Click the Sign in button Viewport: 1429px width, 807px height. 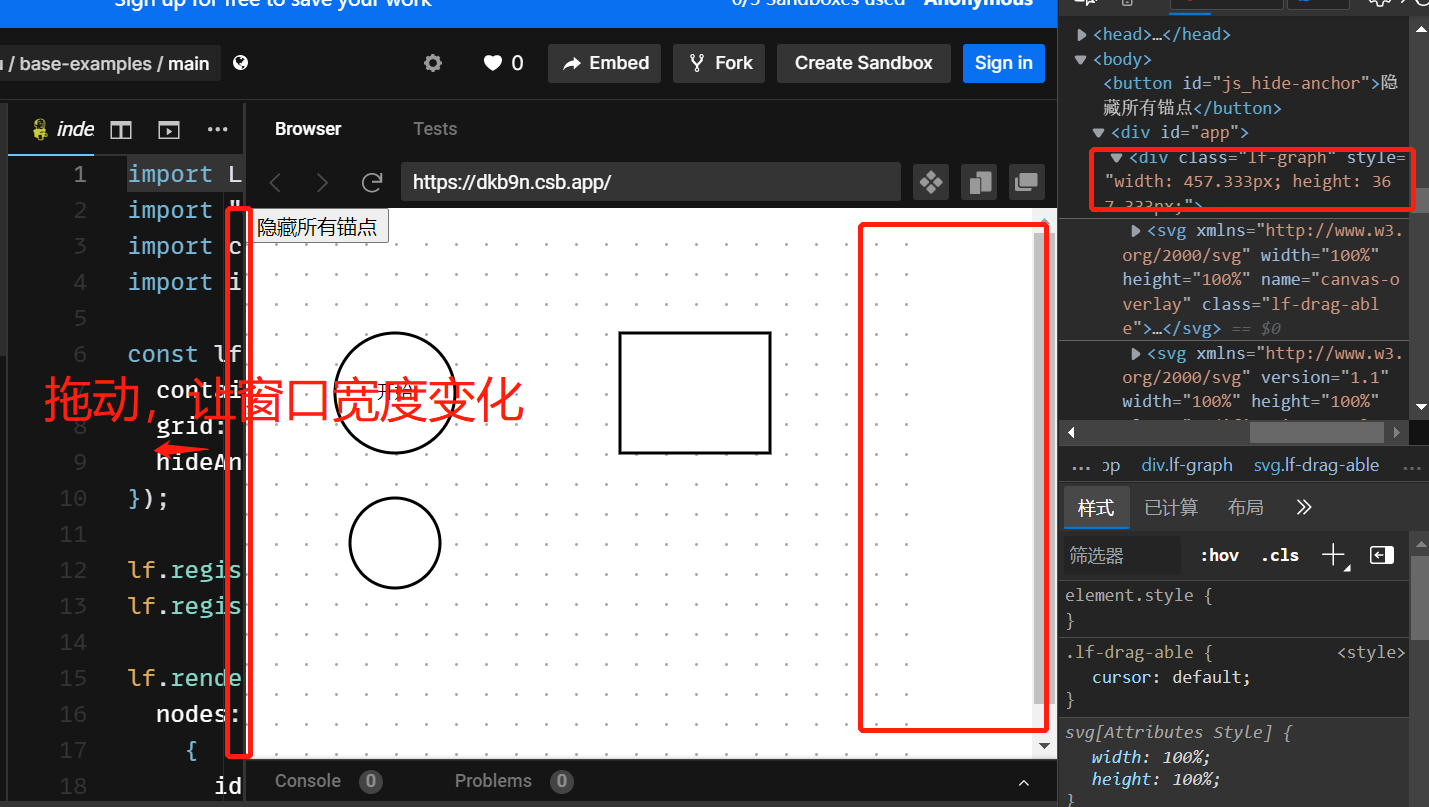coord(1003,62)
